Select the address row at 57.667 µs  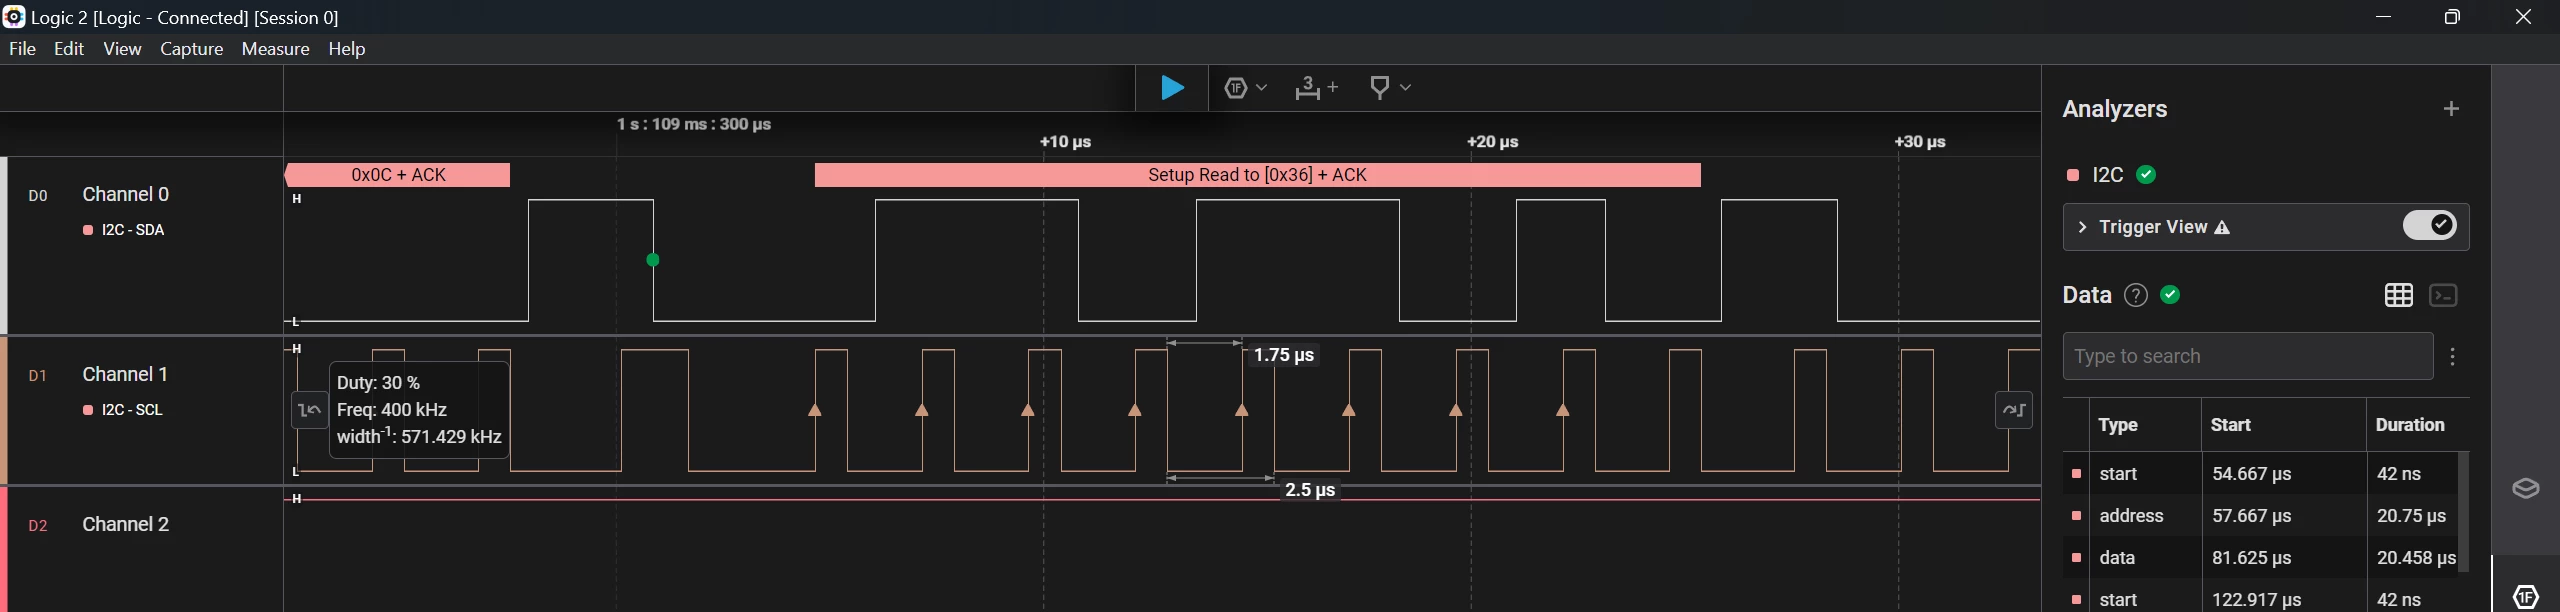pos(2260,516)
